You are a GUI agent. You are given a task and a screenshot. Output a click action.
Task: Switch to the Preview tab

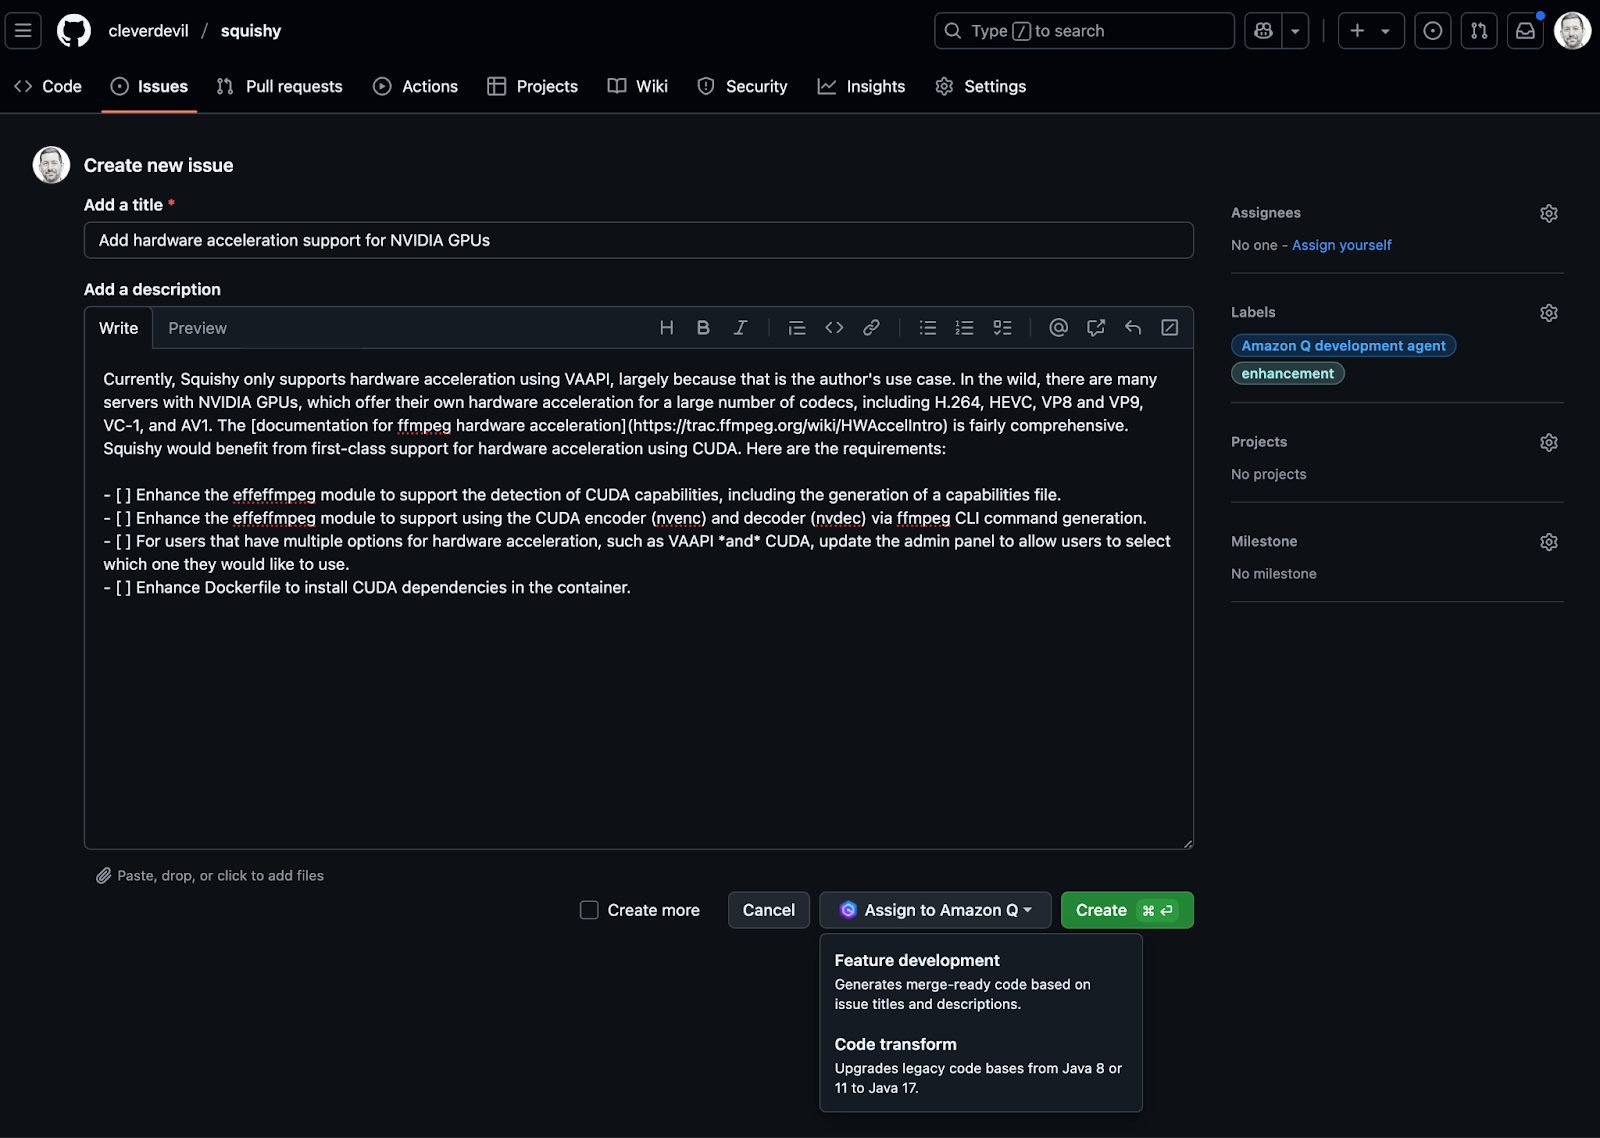pos(197,328)
